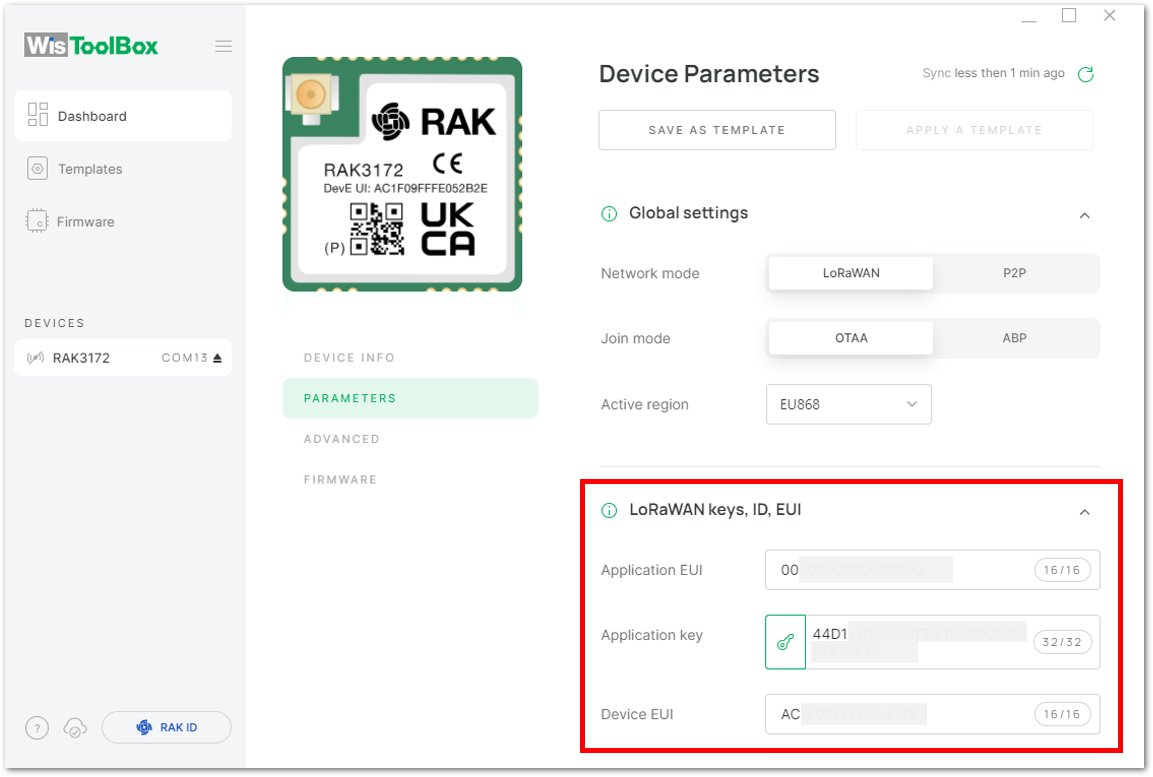
Task: Maximize the WisToolBox window
Action: pyautogui.click(x=1069, y=15)
